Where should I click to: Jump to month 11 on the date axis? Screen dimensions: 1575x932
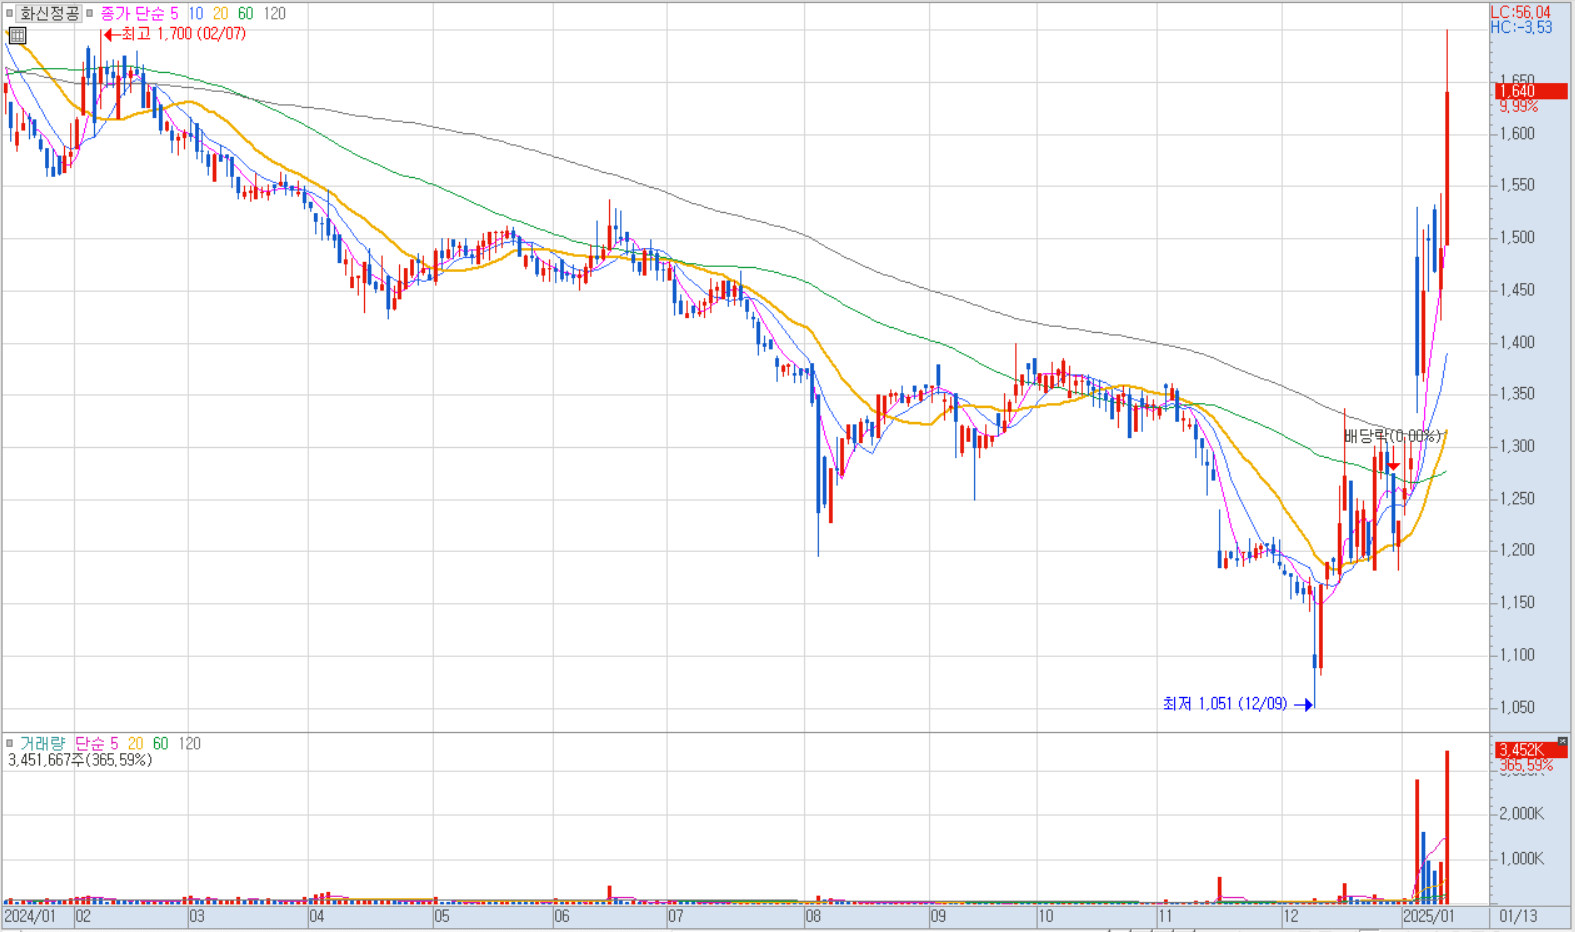pyautogui.click(x=1165, y=916)
